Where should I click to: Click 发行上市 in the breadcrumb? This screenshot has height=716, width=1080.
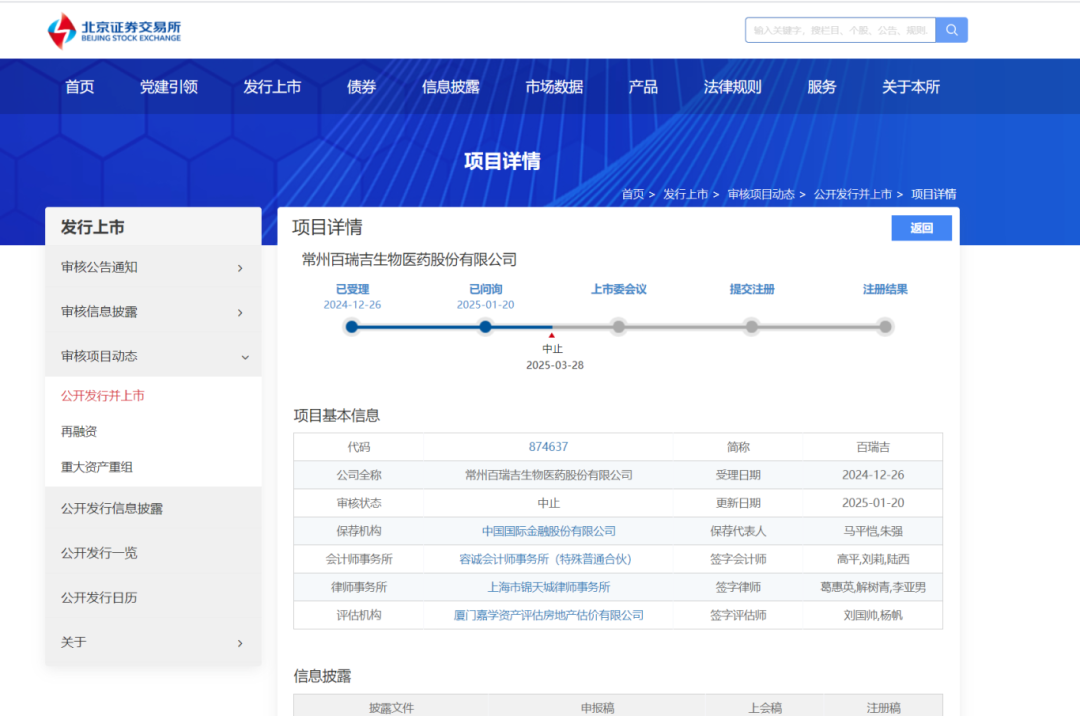tap(685, 194)
